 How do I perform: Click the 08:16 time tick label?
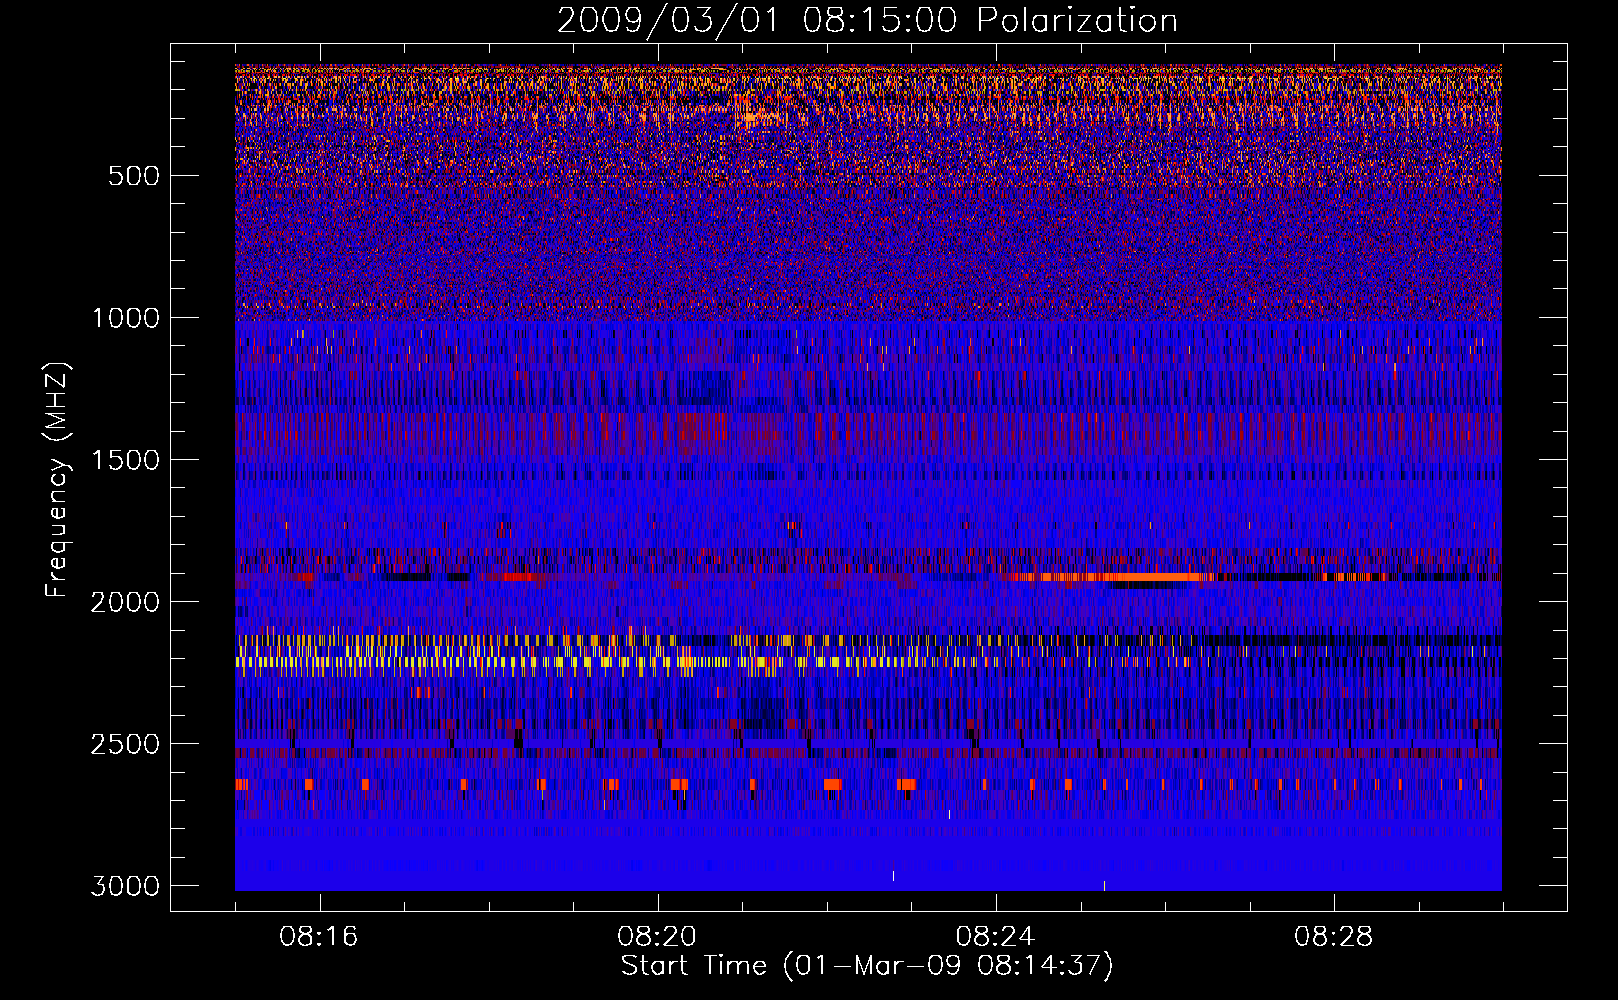click(x=319, y=937)
